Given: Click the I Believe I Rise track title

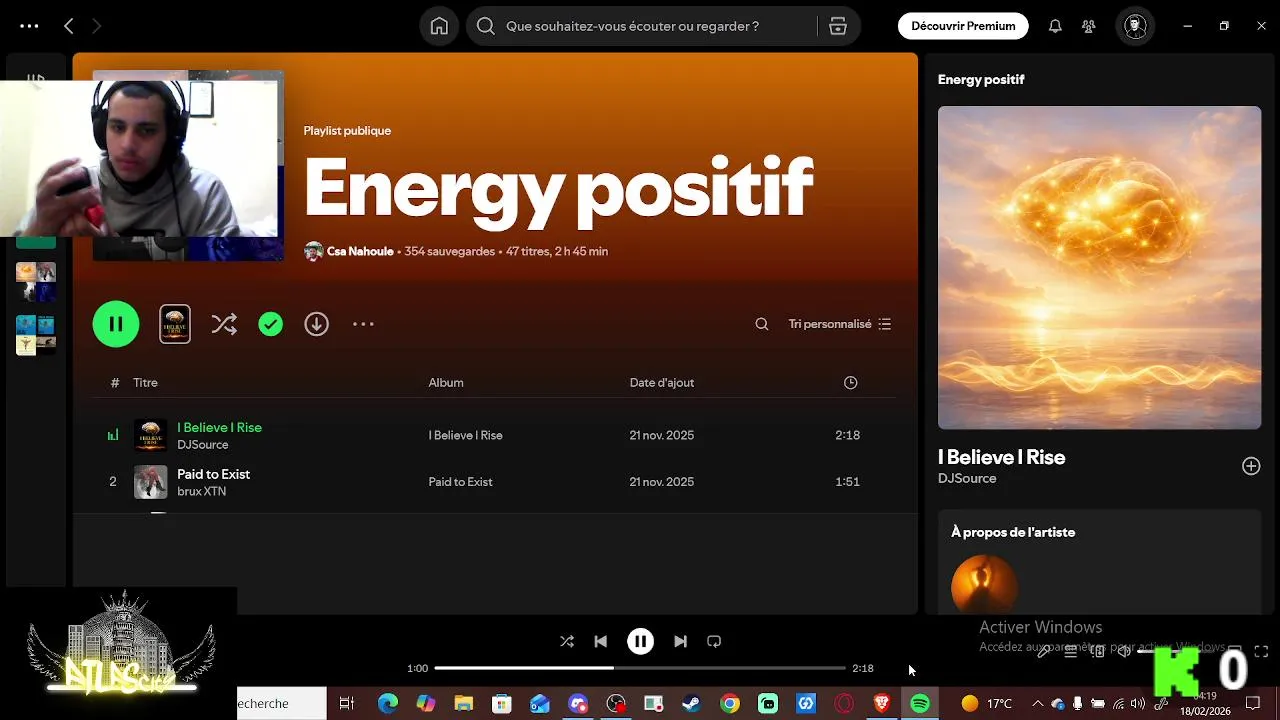Looking at the screenshot, I should point(219,427).
